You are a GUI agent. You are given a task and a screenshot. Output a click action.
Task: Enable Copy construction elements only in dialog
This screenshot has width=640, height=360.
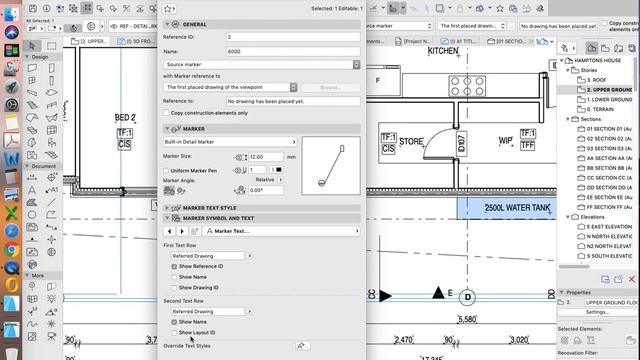(x=166, y=113)
